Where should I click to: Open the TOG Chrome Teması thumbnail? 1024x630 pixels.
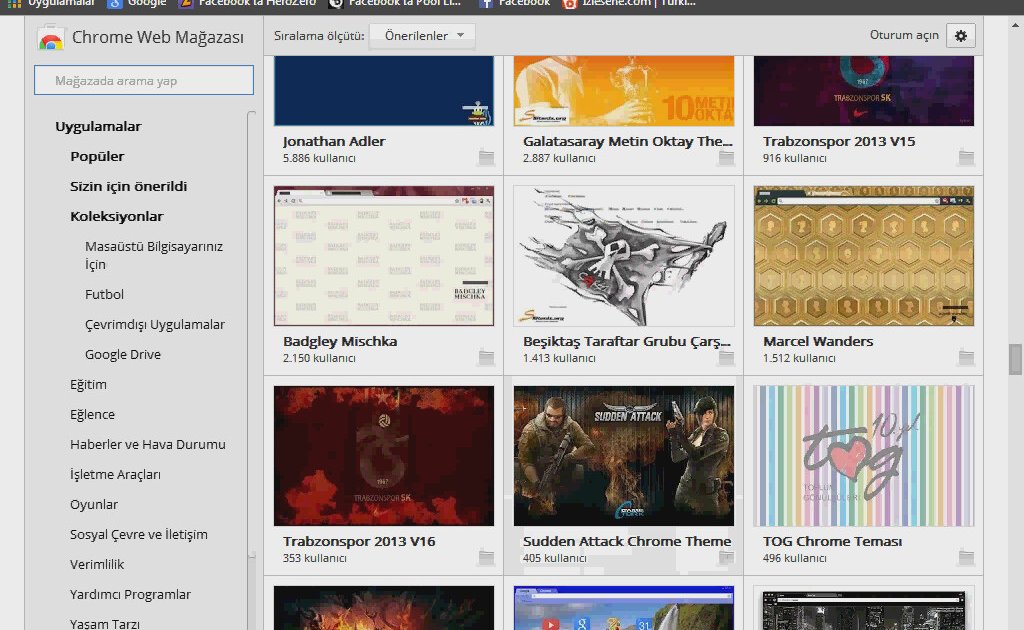863,456
